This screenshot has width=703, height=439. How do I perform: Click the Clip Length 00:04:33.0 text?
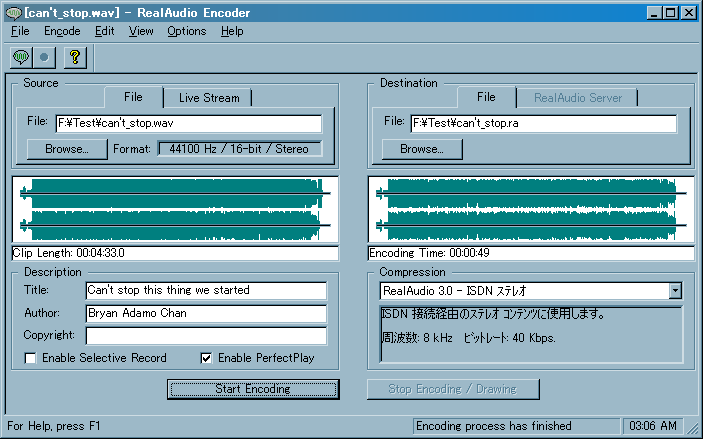click(69, 253)
